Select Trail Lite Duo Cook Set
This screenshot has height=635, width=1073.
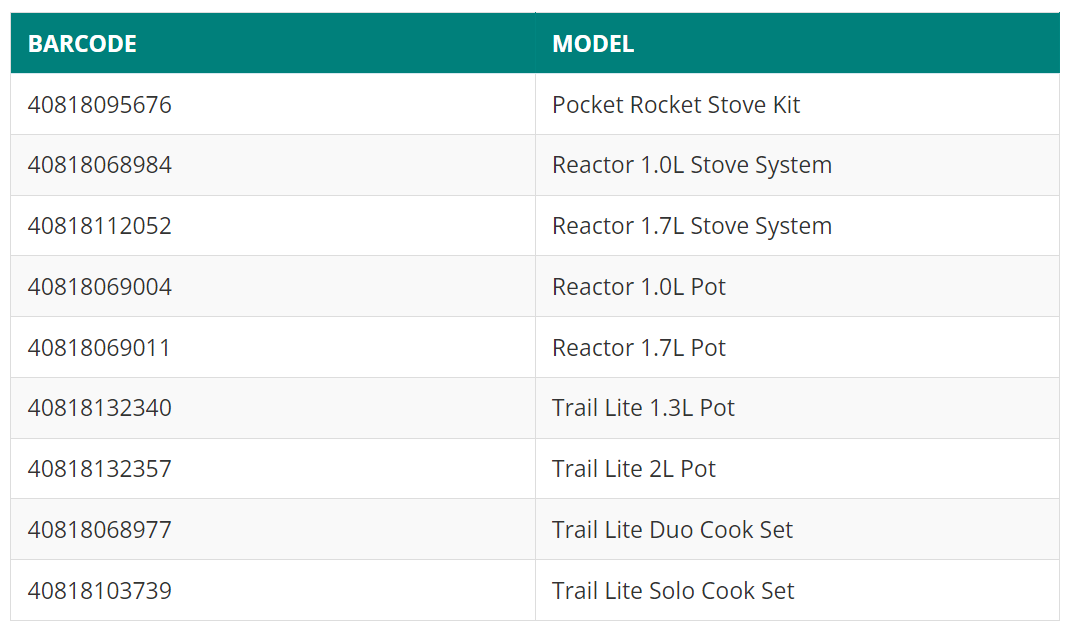point(673,530)
